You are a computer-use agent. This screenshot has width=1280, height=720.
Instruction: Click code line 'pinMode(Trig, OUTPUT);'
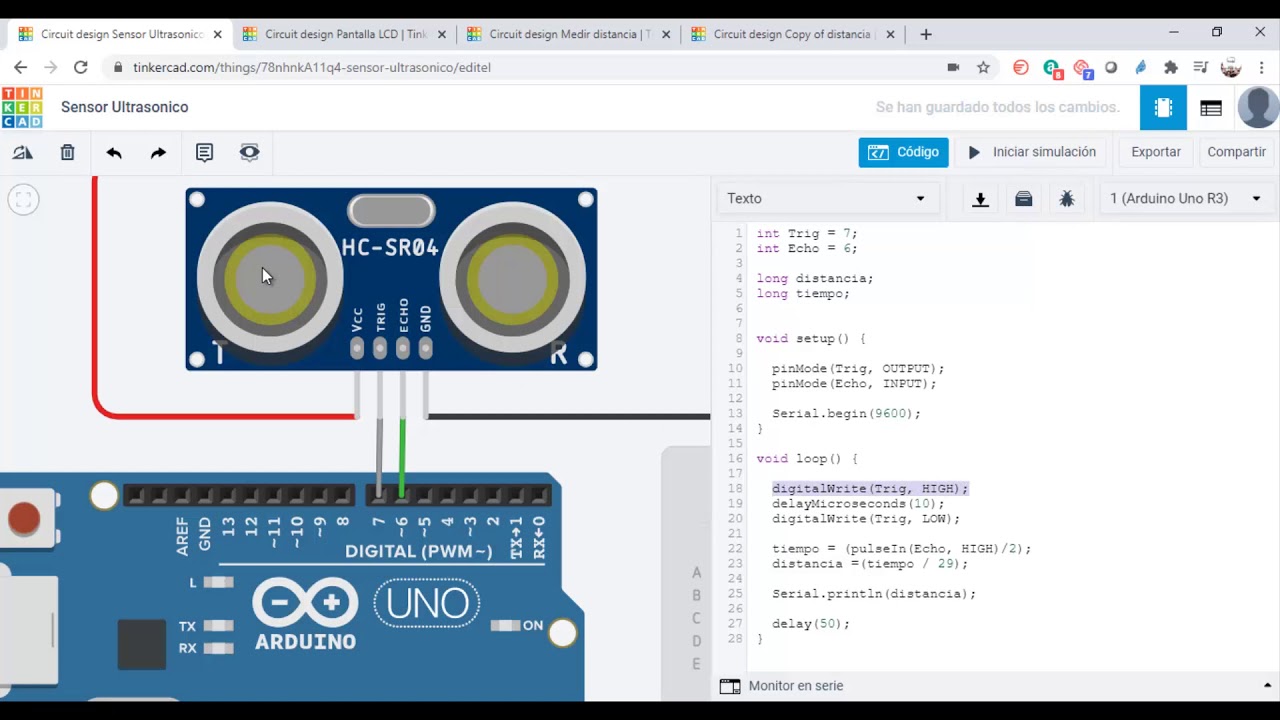click(858, 368)
